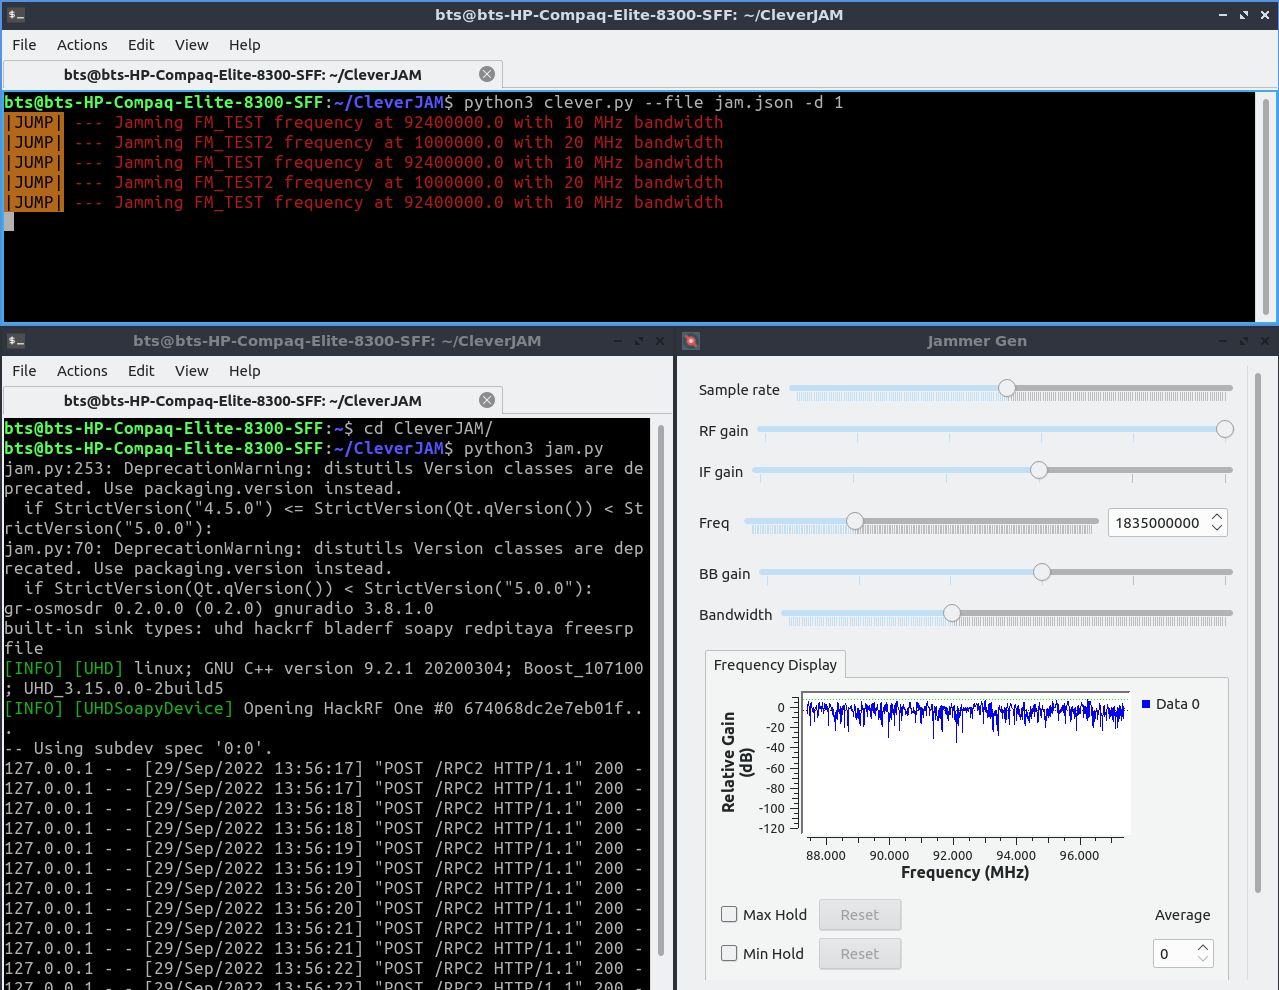This screenshot has height=990, width=1279.
Task: Maximize the top terminal window
Action: 1244,15
